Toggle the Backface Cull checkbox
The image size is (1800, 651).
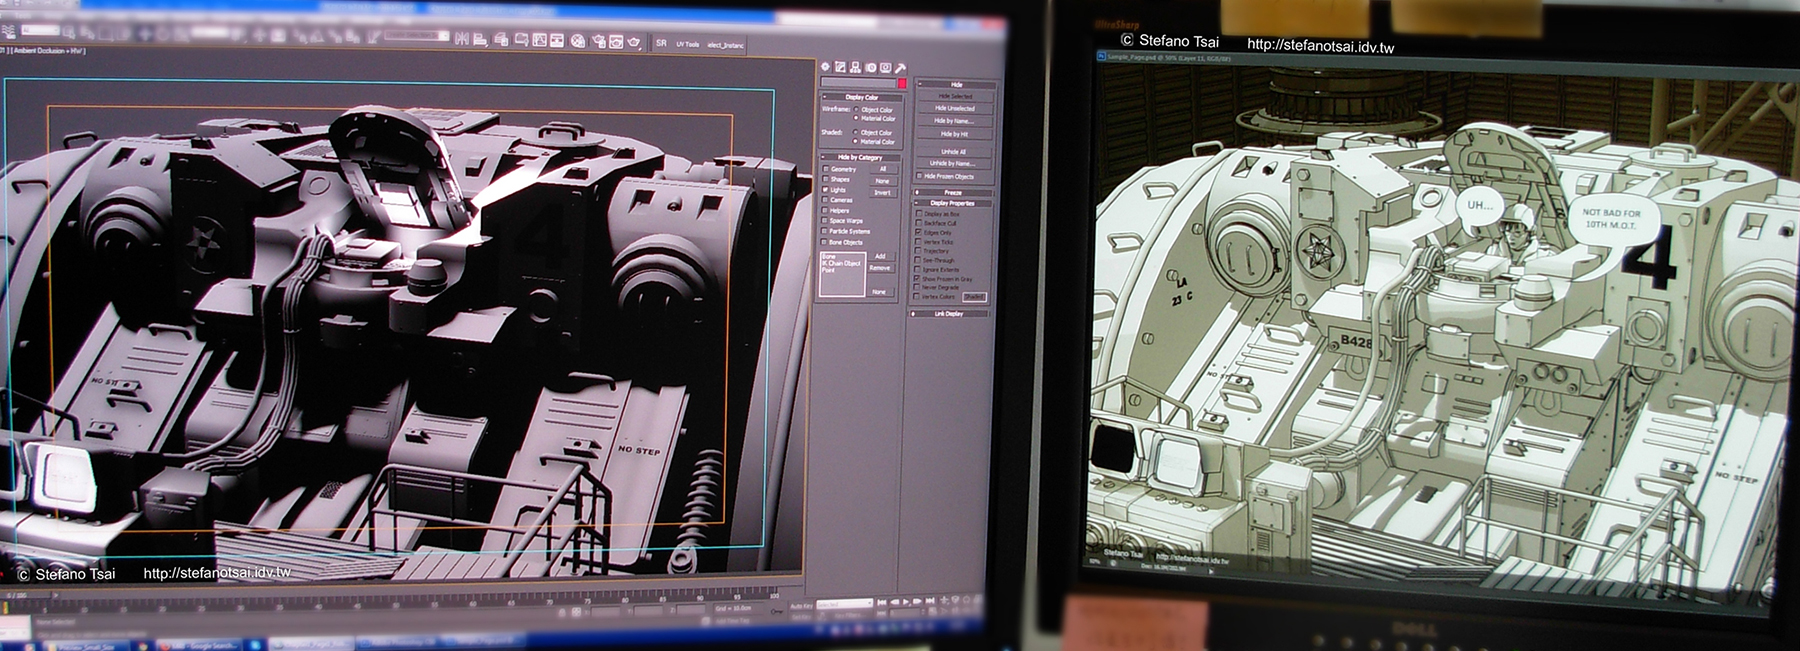[919, 223]
